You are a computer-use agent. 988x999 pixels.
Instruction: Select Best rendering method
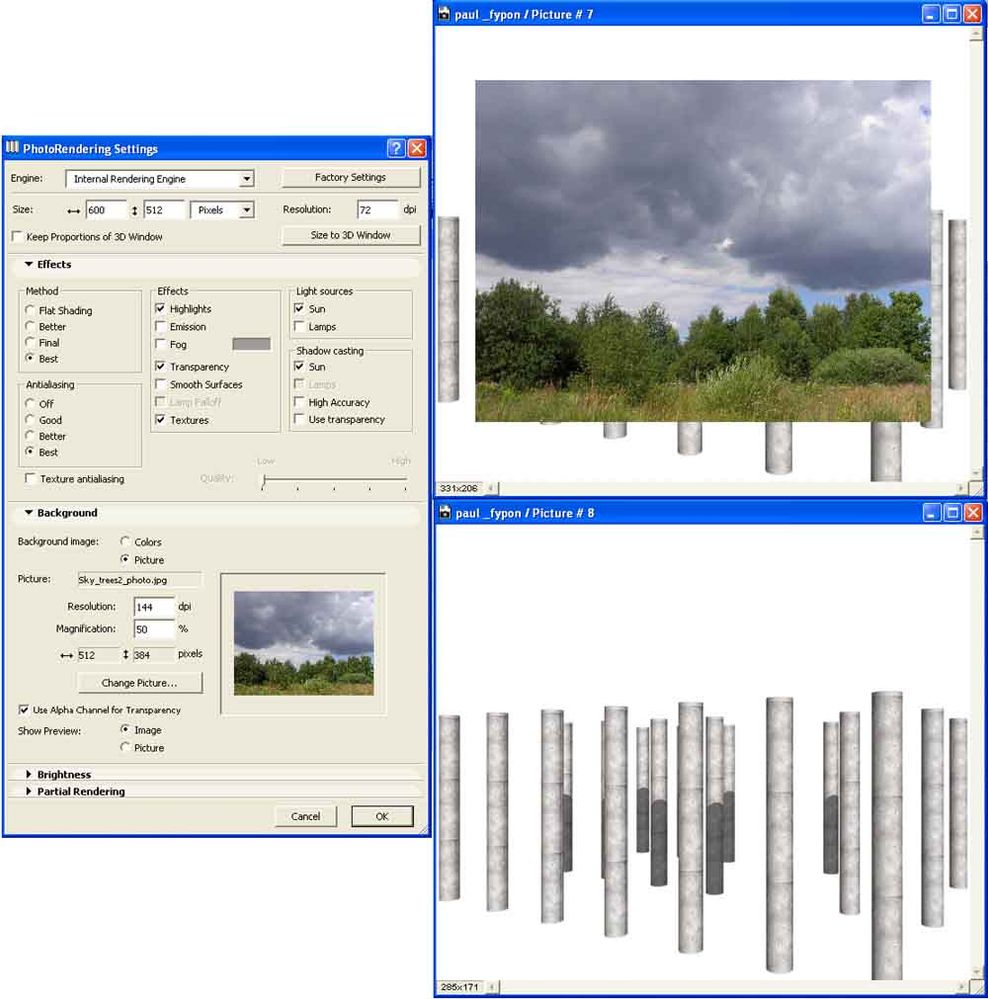(x=30, y=358)
